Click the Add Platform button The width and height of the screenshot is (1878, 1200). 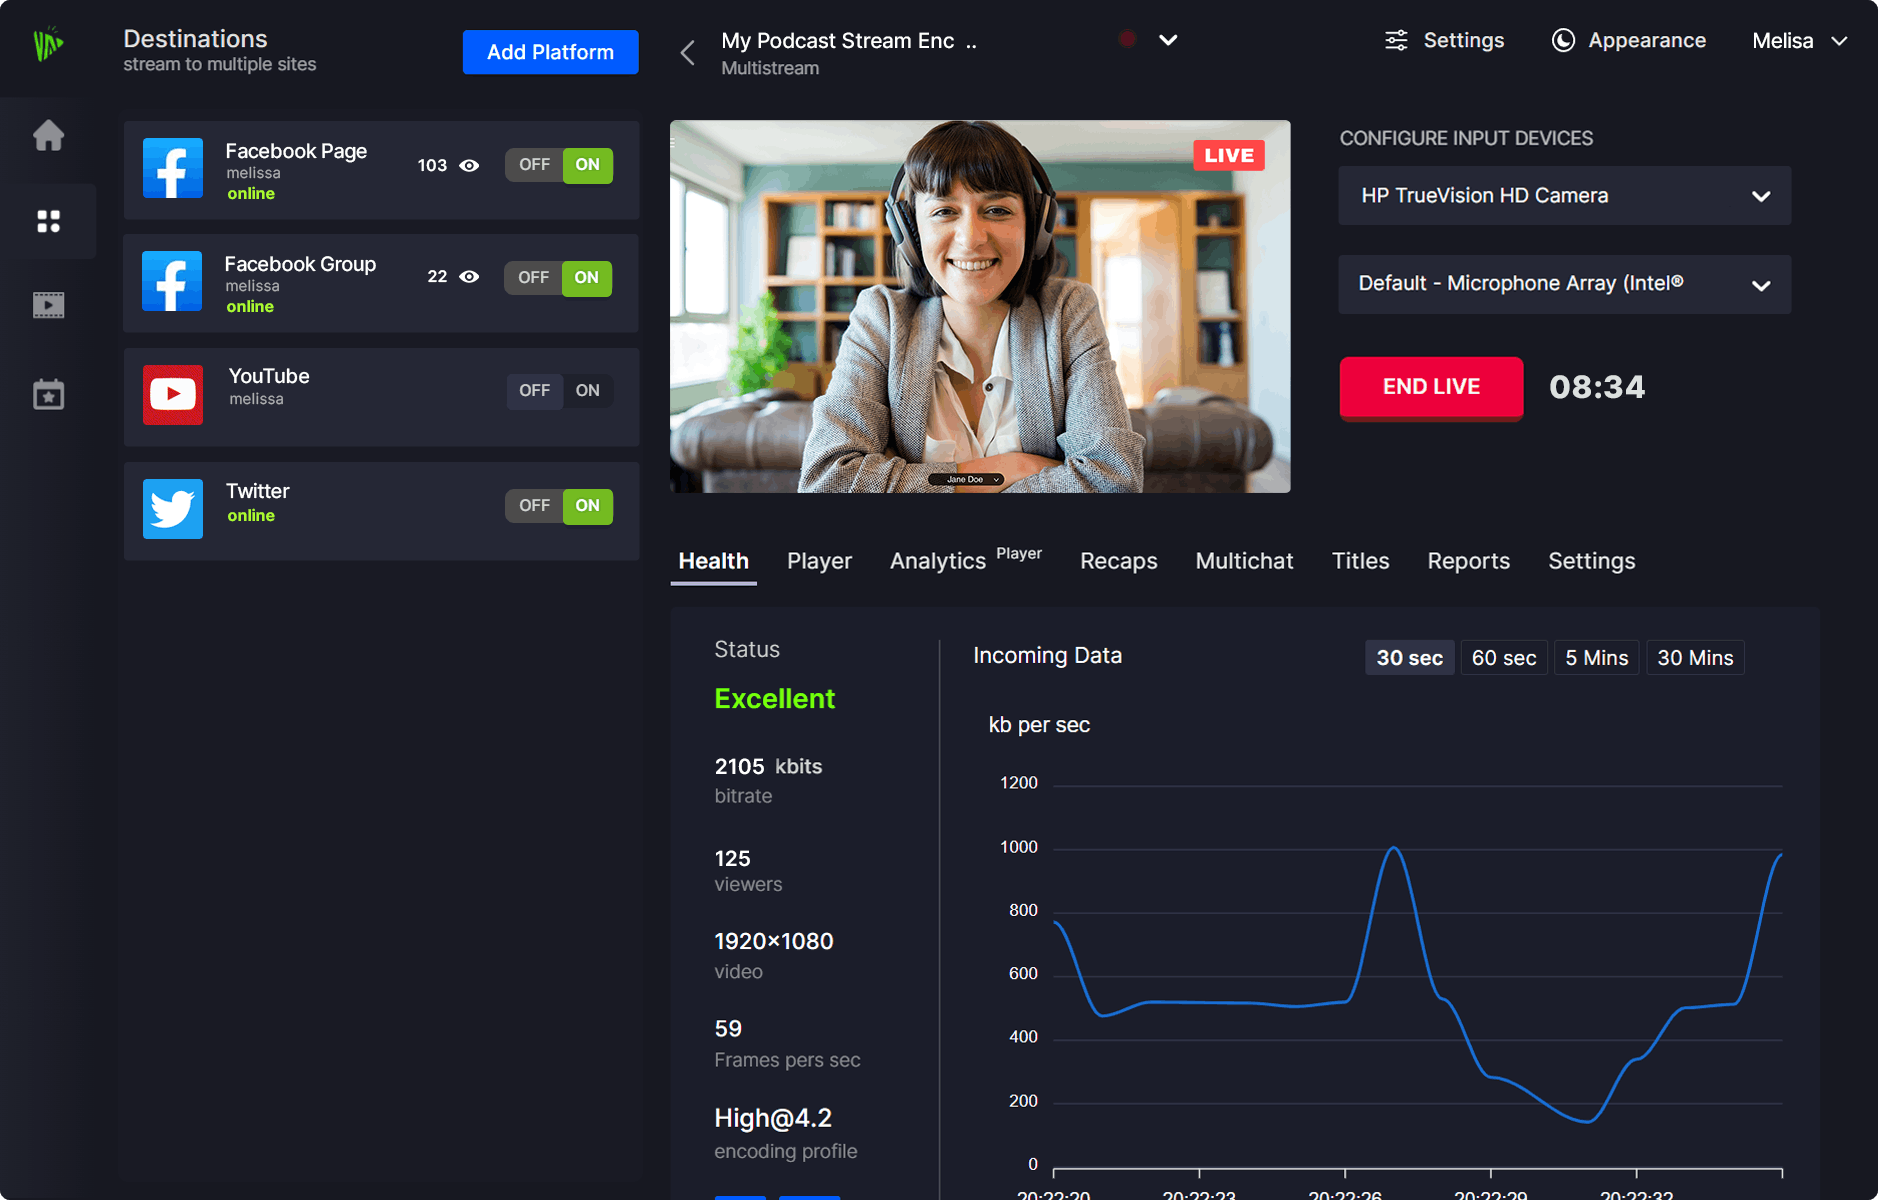point(550,52)
